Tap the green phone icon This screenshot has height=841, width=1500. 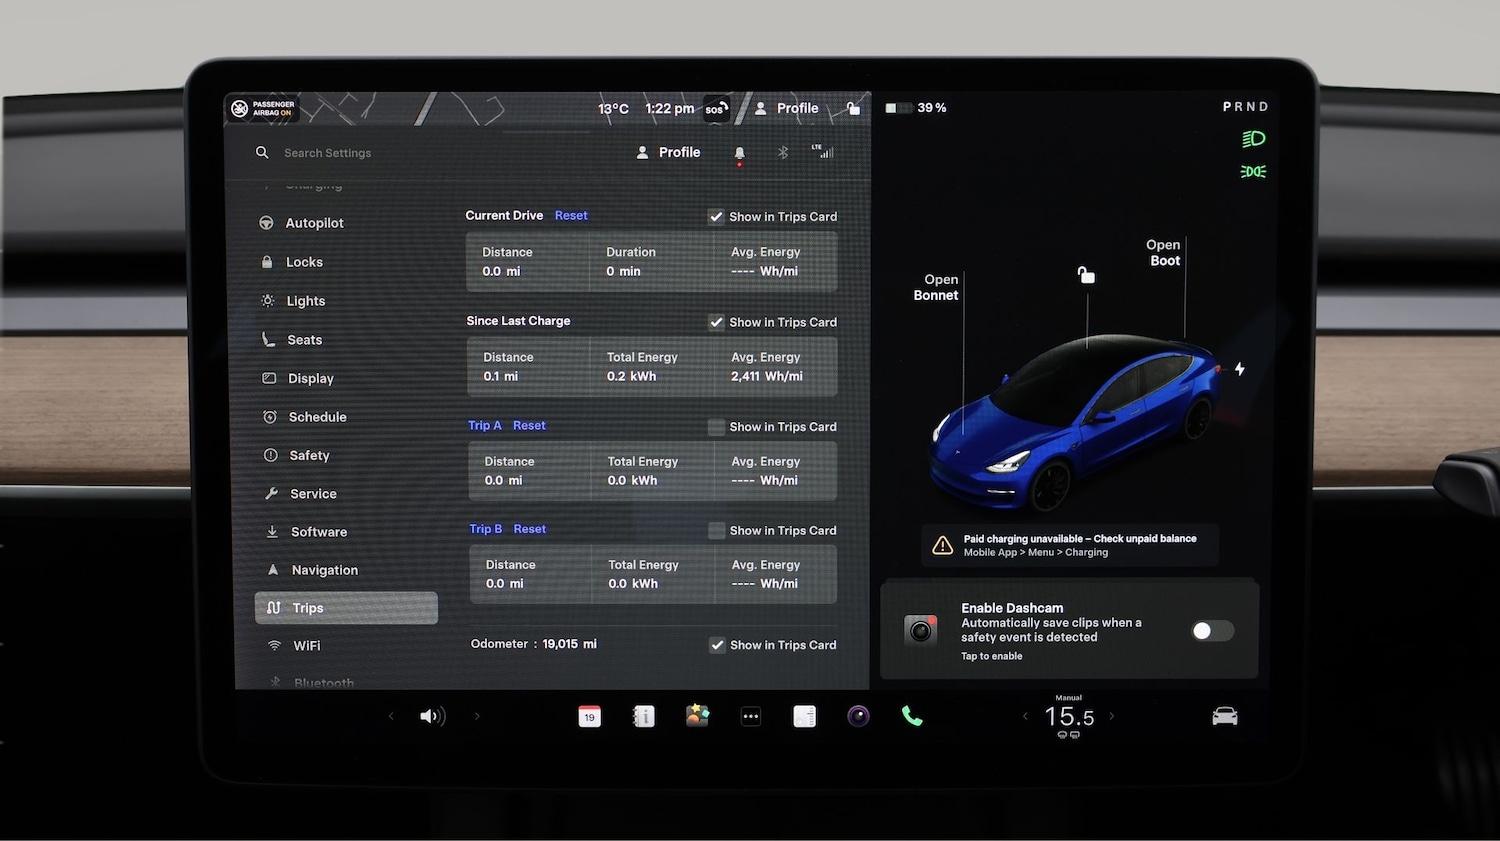point(911,716)
